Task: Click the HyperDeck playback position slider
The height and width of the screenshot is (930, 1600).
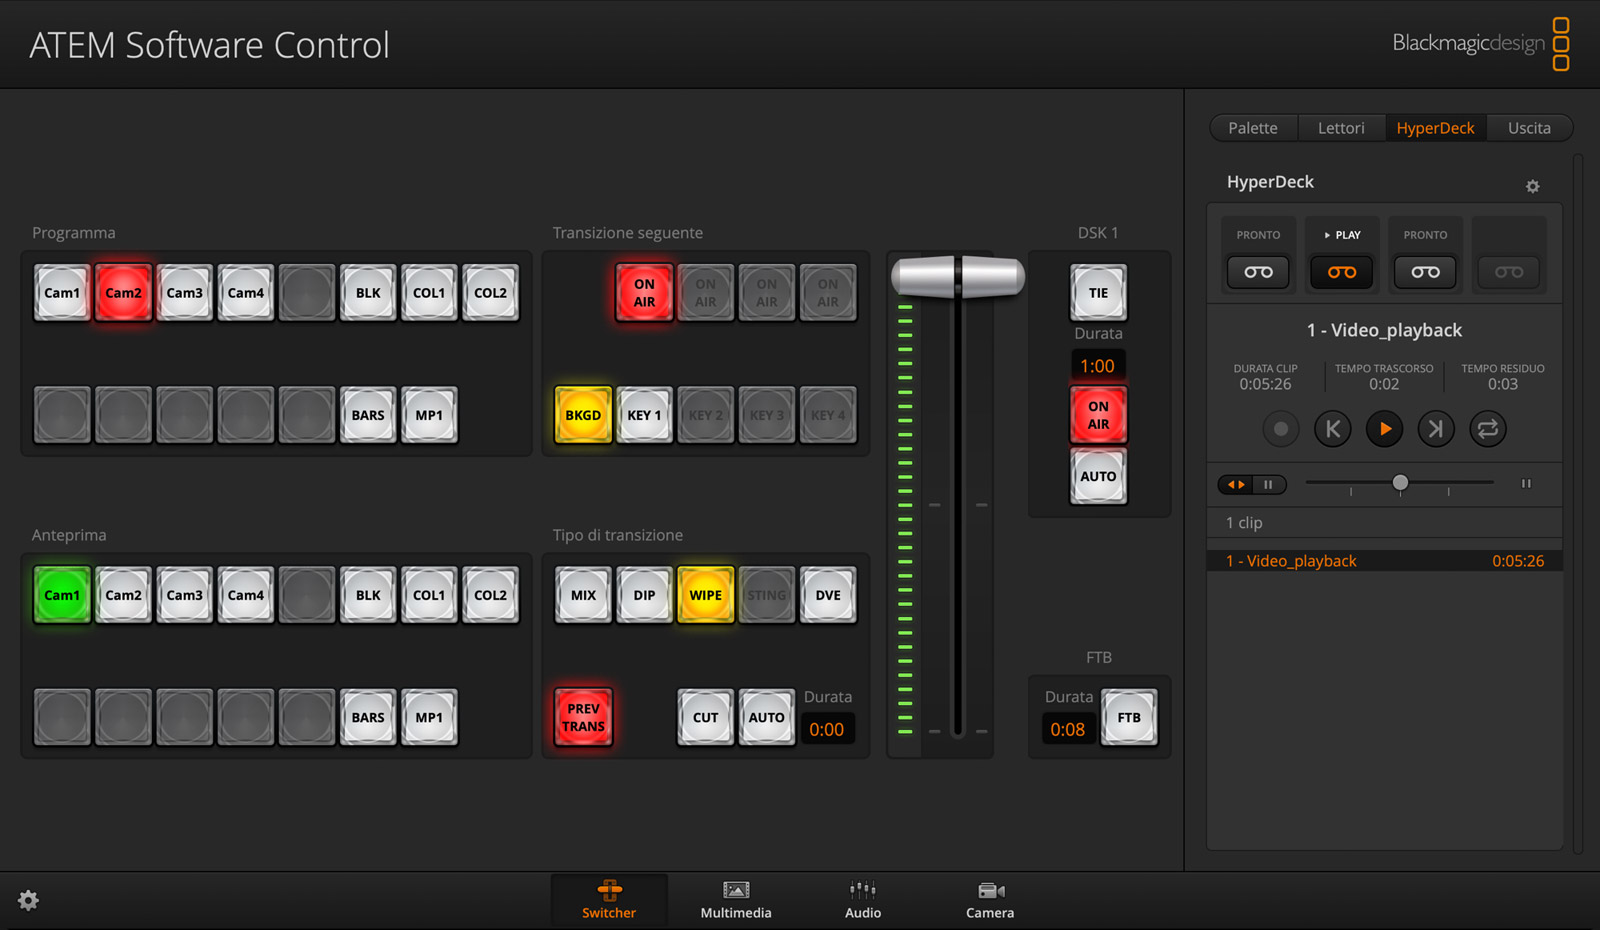Action: point(1400,483)
